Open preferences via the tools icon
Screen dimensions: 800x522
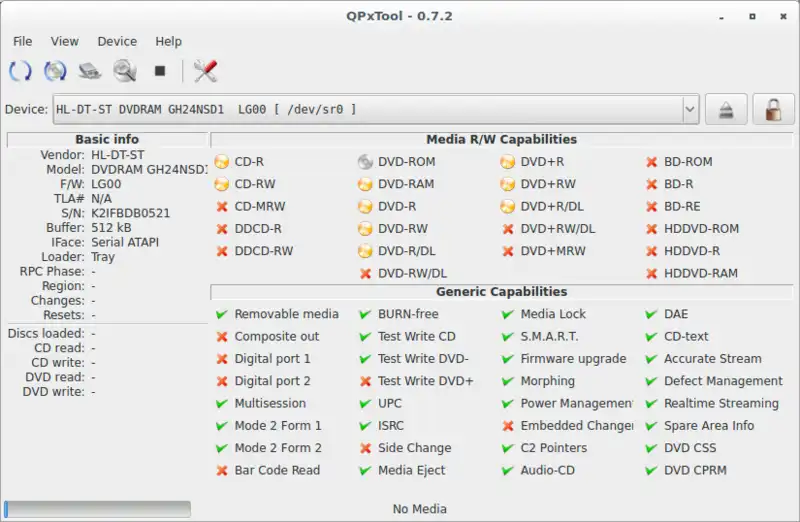point(205,71)
